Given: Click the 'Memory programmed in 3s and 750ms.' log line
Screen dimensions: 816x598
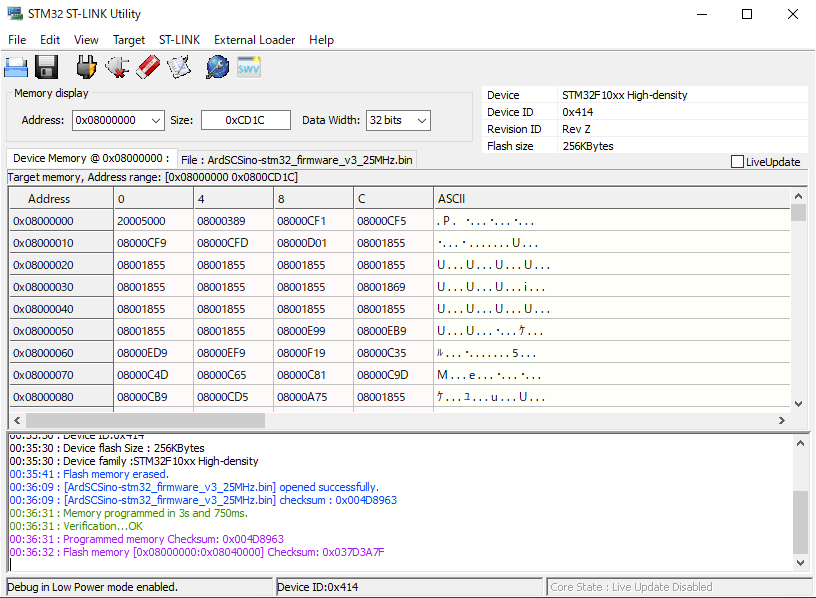Looking at the screenshot, I should pos(129,513).
